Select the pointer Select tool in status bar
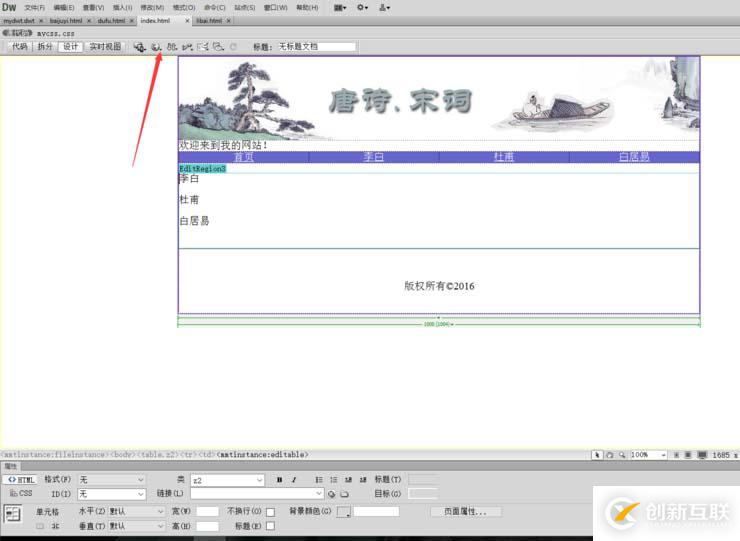The image size is (740, 541). [597, 455]
